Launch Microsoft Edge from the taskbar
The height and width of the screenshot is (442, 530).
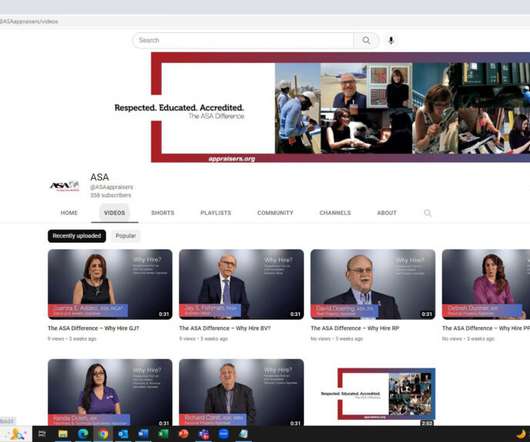(83, 434)
